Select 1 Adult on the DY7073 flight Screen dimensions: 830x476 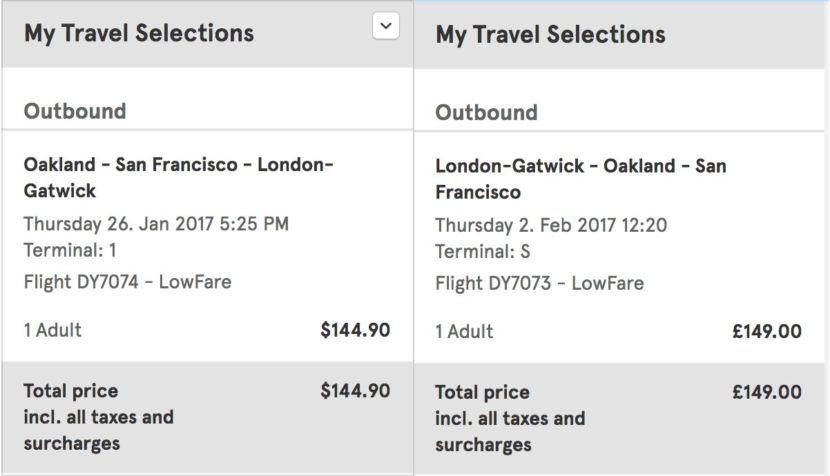tap(464, 331)
